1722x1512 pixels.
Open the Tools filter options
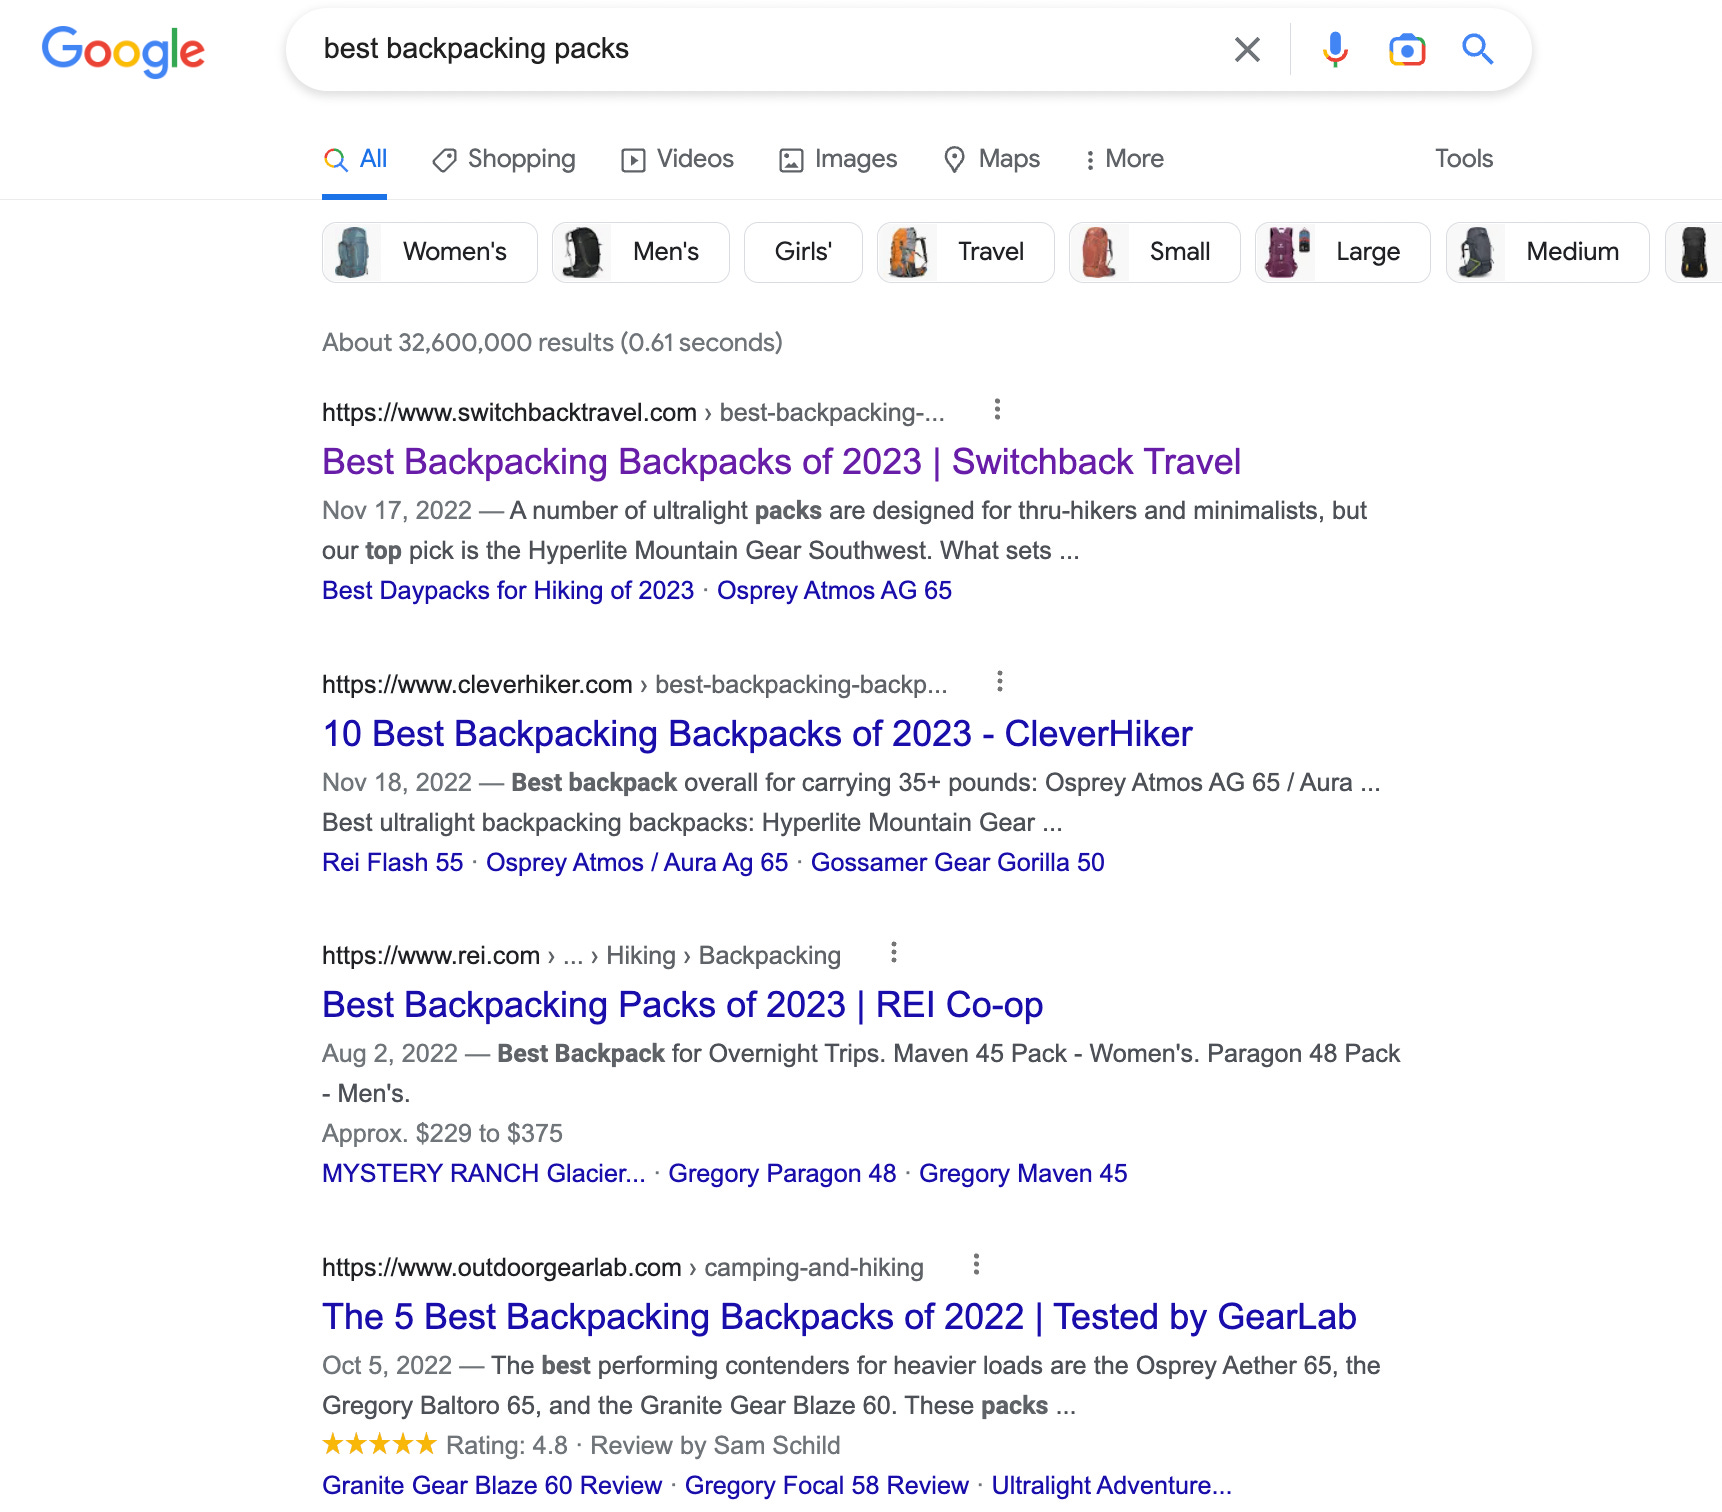(x=1464, y=159)
